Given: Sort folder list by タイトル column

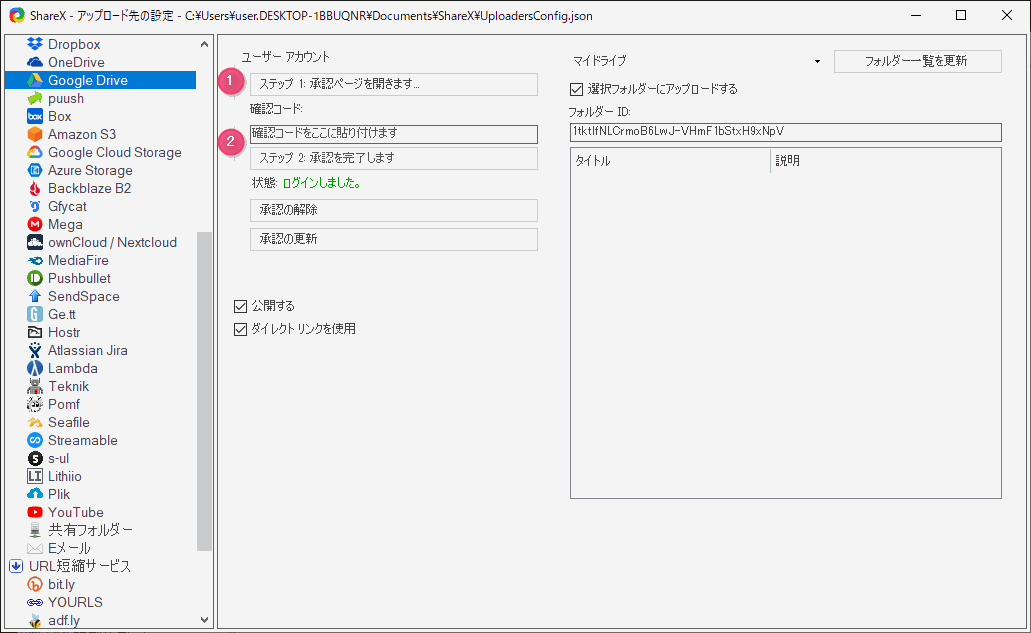Looking at the screenshot, I should tap(671, 161).
